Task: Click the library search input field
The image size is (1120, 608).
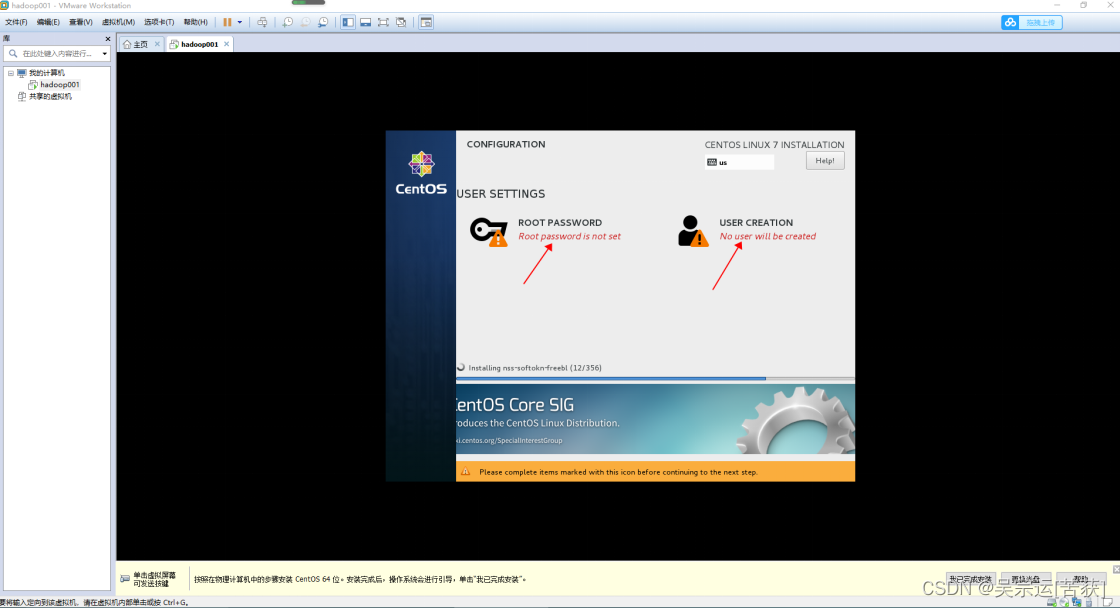Action: pyautogui.click(x=57, y=54)
